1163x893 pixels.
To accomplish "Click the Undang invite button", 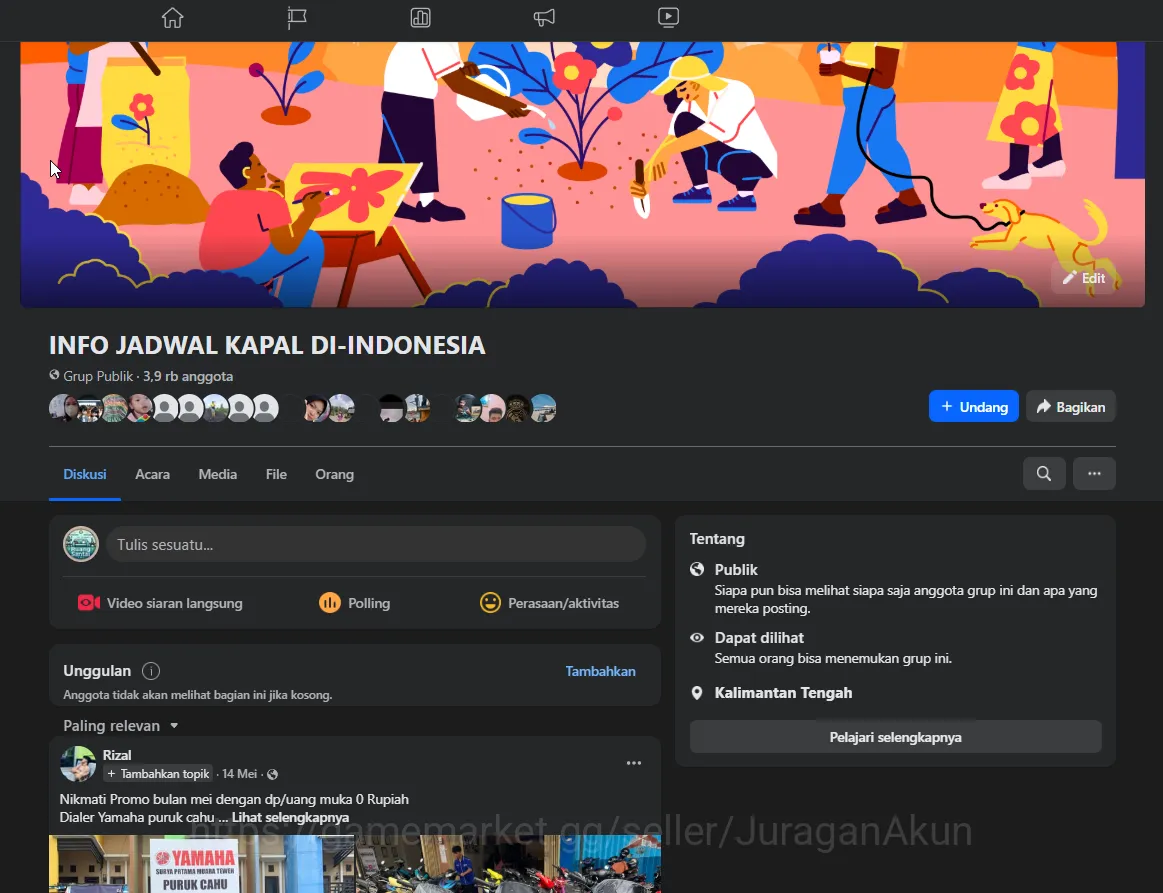I will [x=973, y=406].
